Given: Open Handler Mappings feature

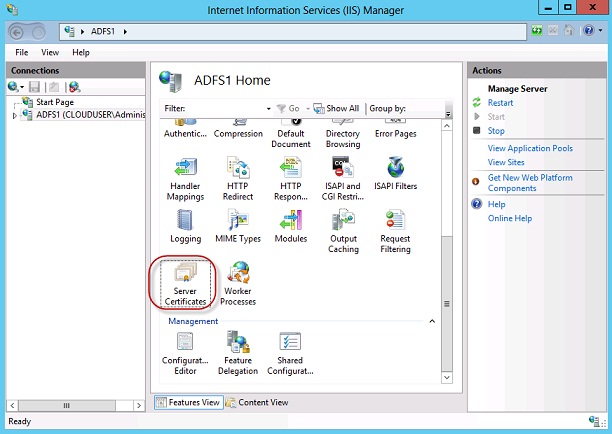Looking at the screenshot, I should click(185, 179).
